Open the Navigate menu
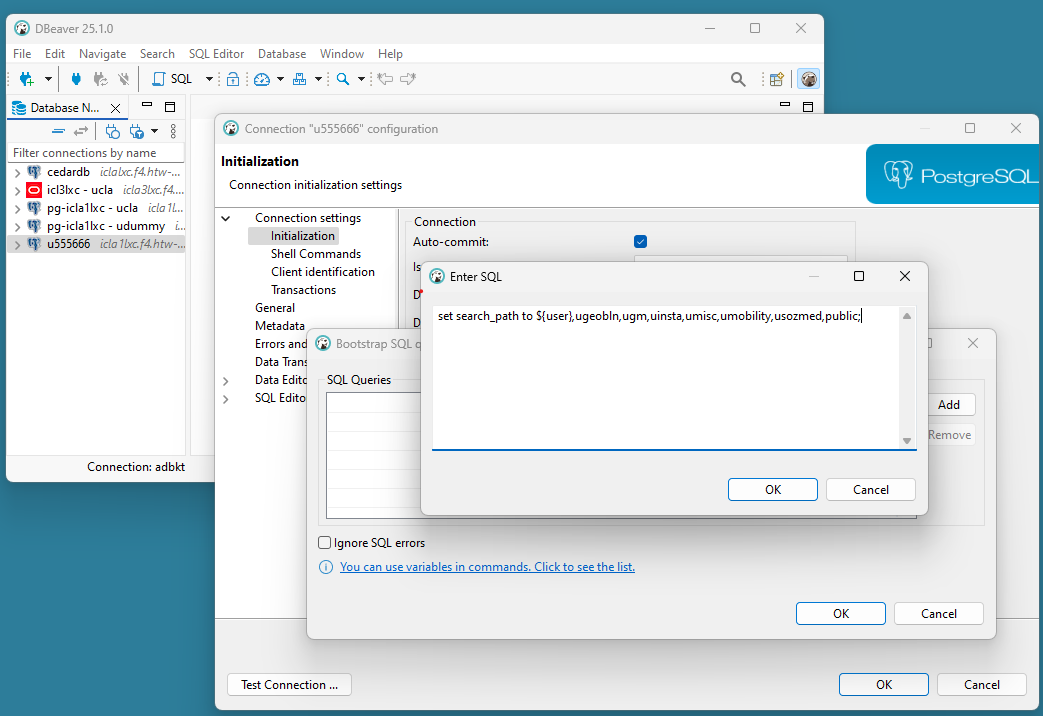Screen dimensions: 1043x716 point(102,54)
